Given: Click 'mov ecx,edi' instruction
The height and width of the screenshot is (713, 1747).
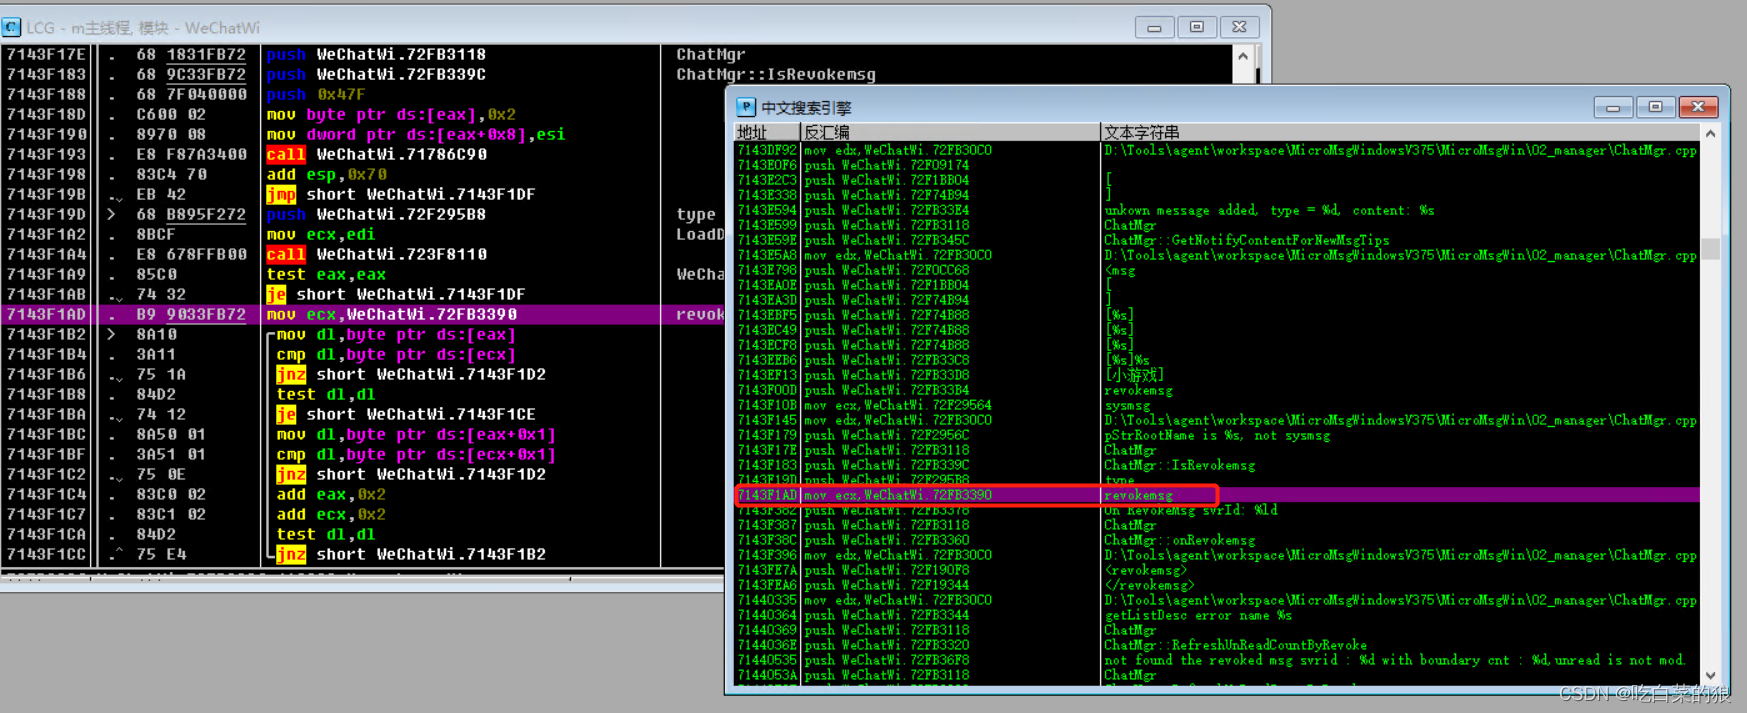Looking at the screenshot, I should pos(321,234).
